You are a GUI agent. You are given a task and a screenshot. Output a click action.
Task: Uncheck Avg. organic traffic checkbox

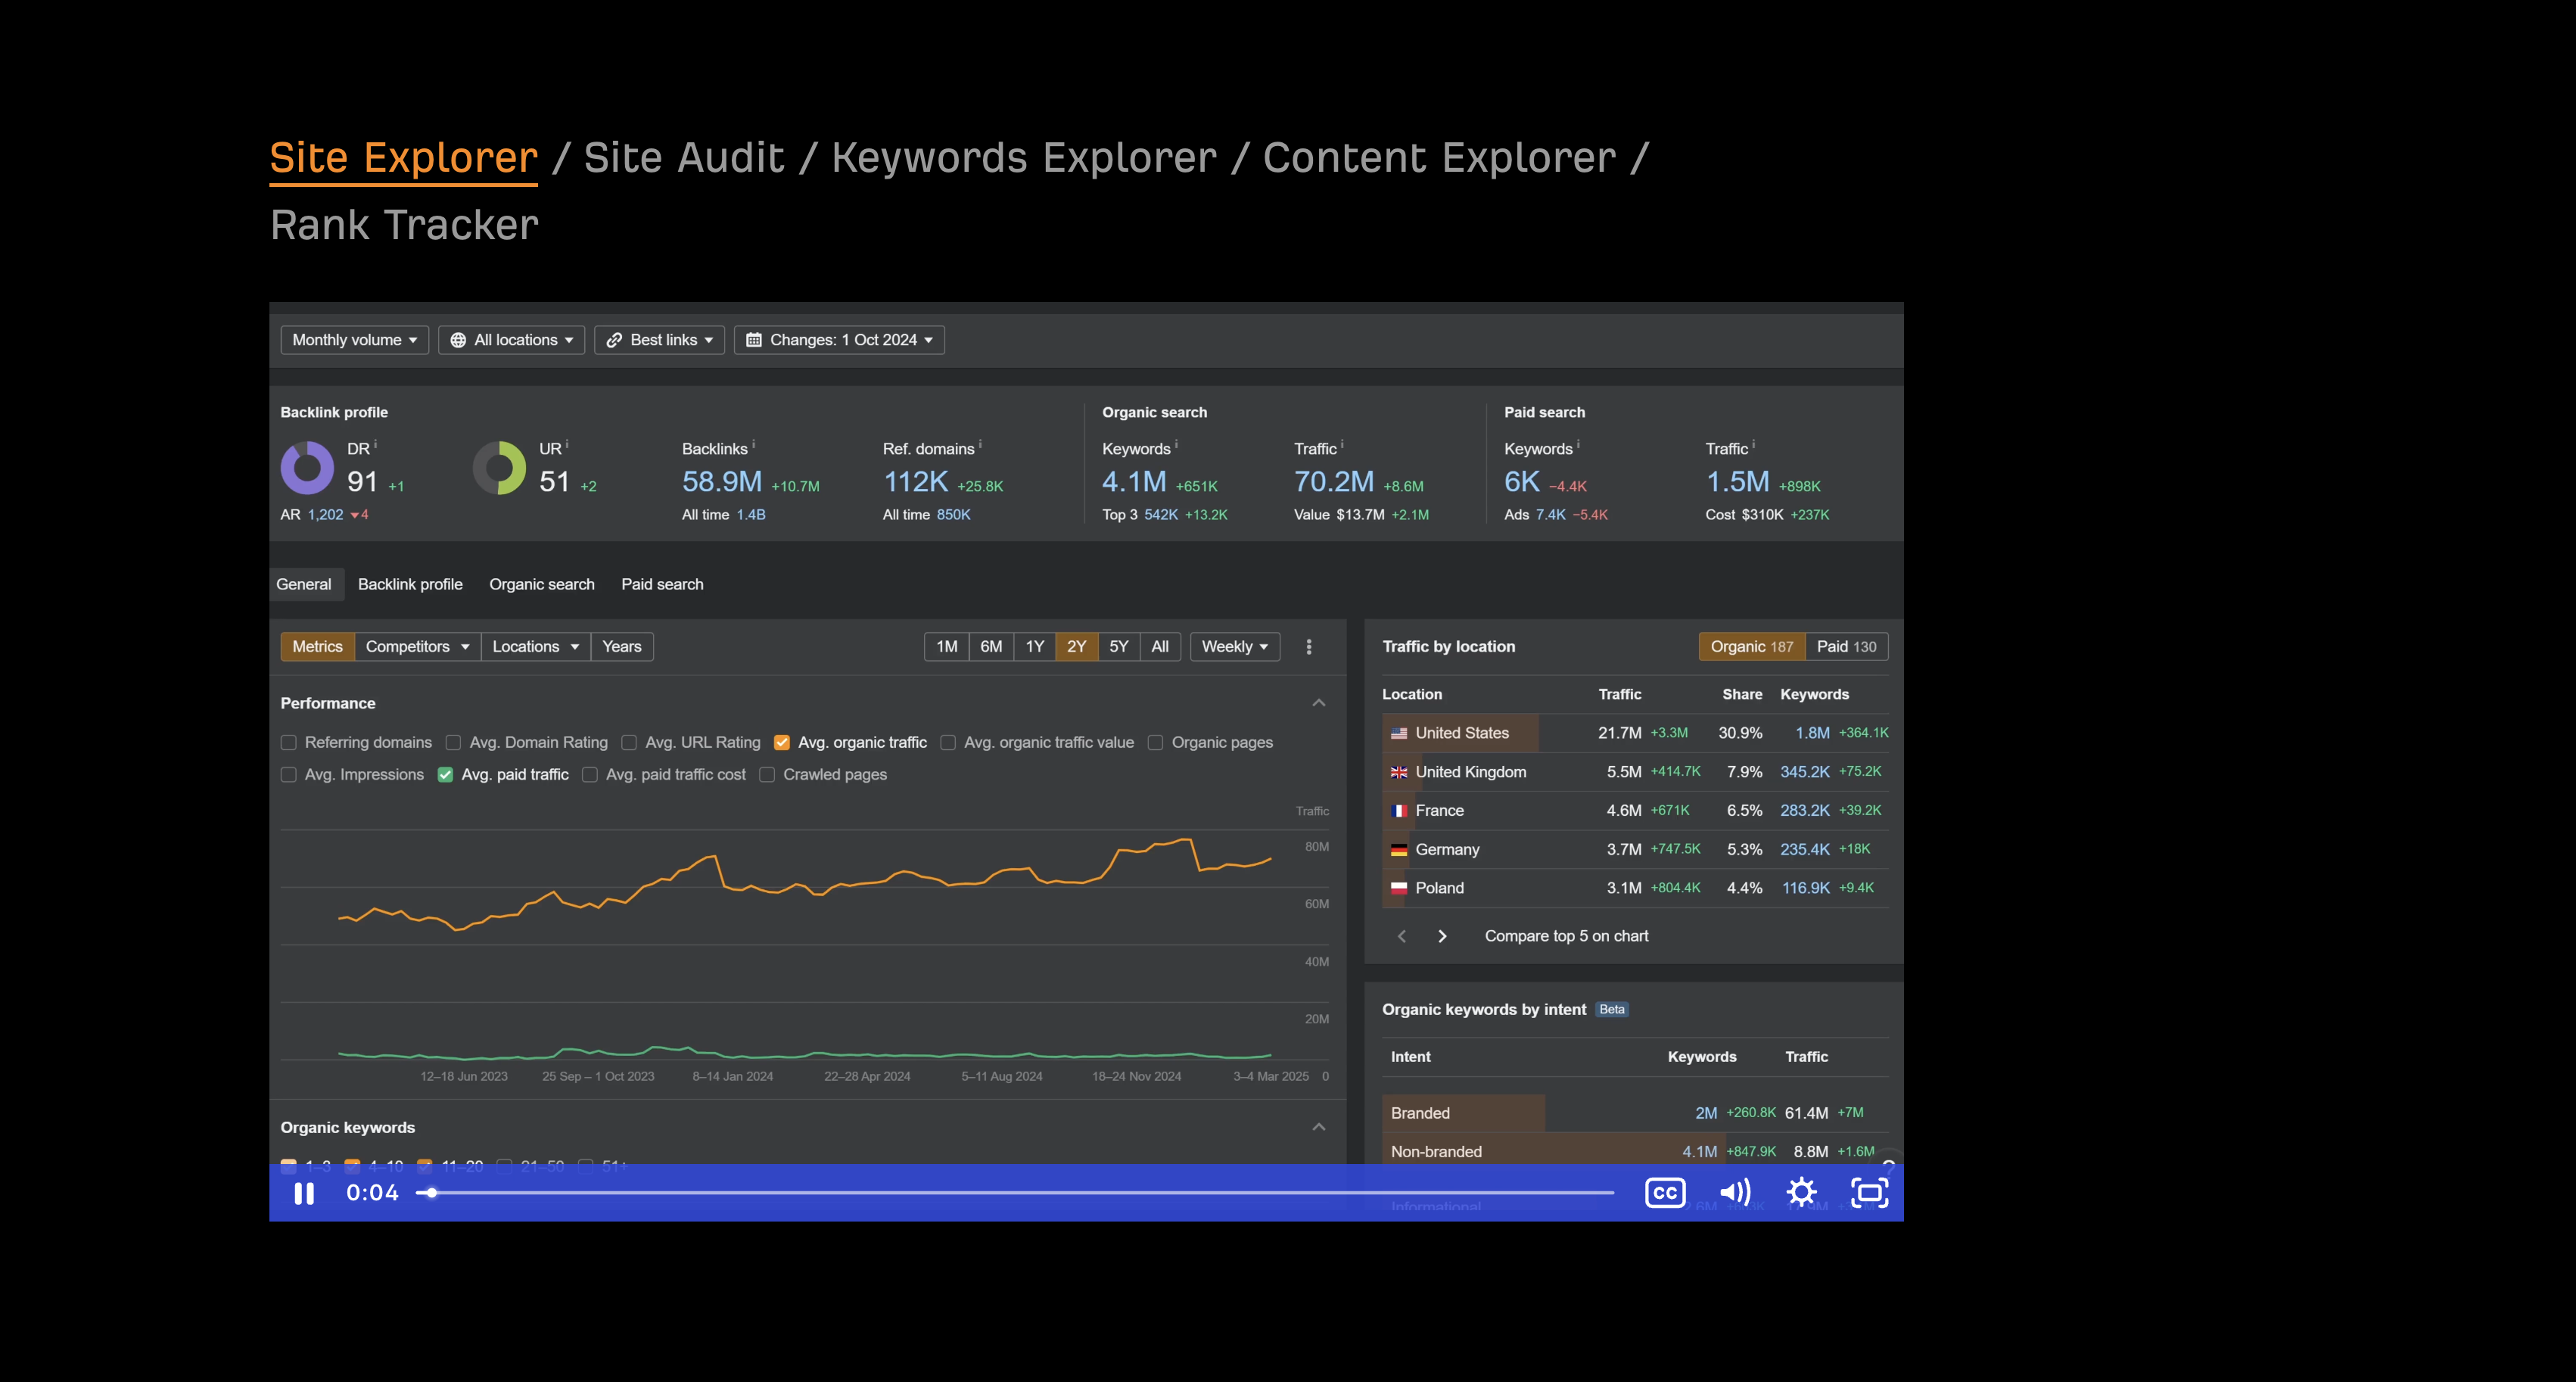782,743
